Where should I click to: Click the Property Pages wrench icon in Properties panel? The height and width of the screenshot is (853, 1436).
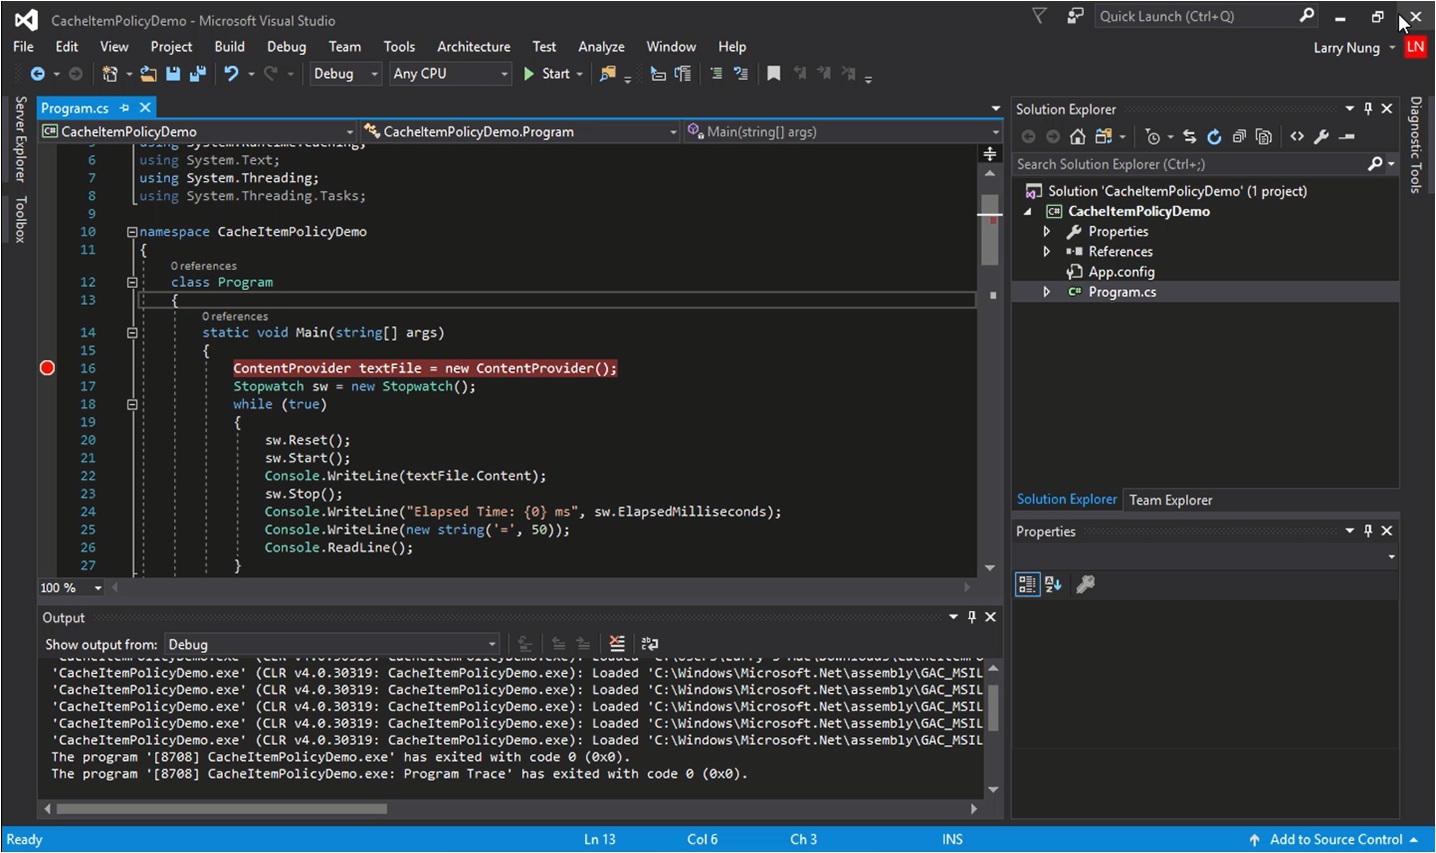coord(1085,585)
